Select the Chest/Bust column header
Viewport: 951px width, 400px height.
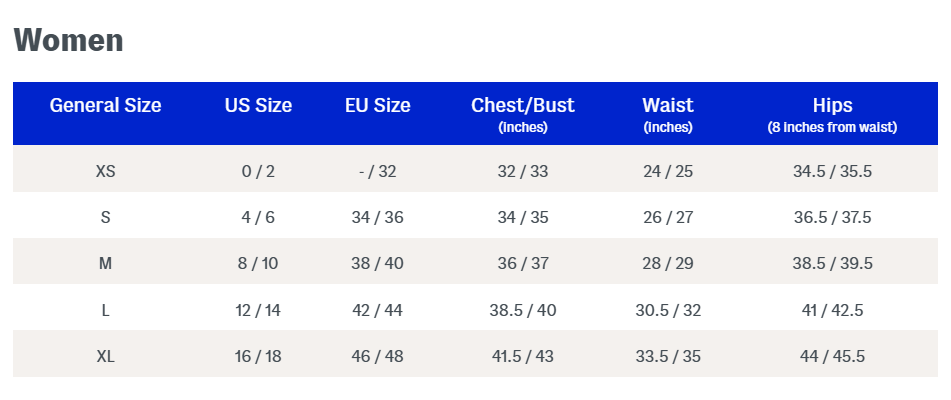[523, 105]
